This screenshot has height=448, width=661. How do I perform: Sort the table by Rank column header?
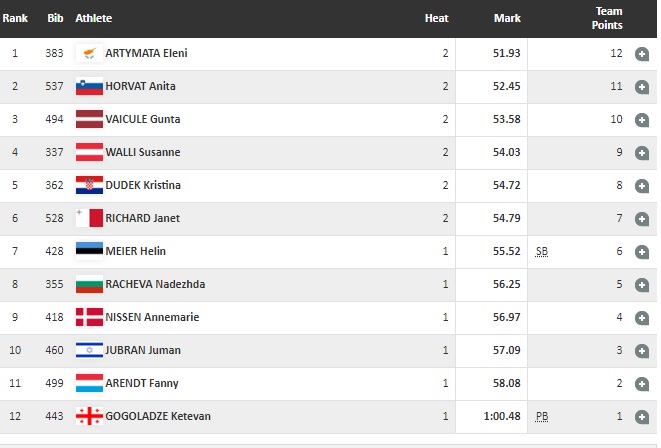(15, 18)
